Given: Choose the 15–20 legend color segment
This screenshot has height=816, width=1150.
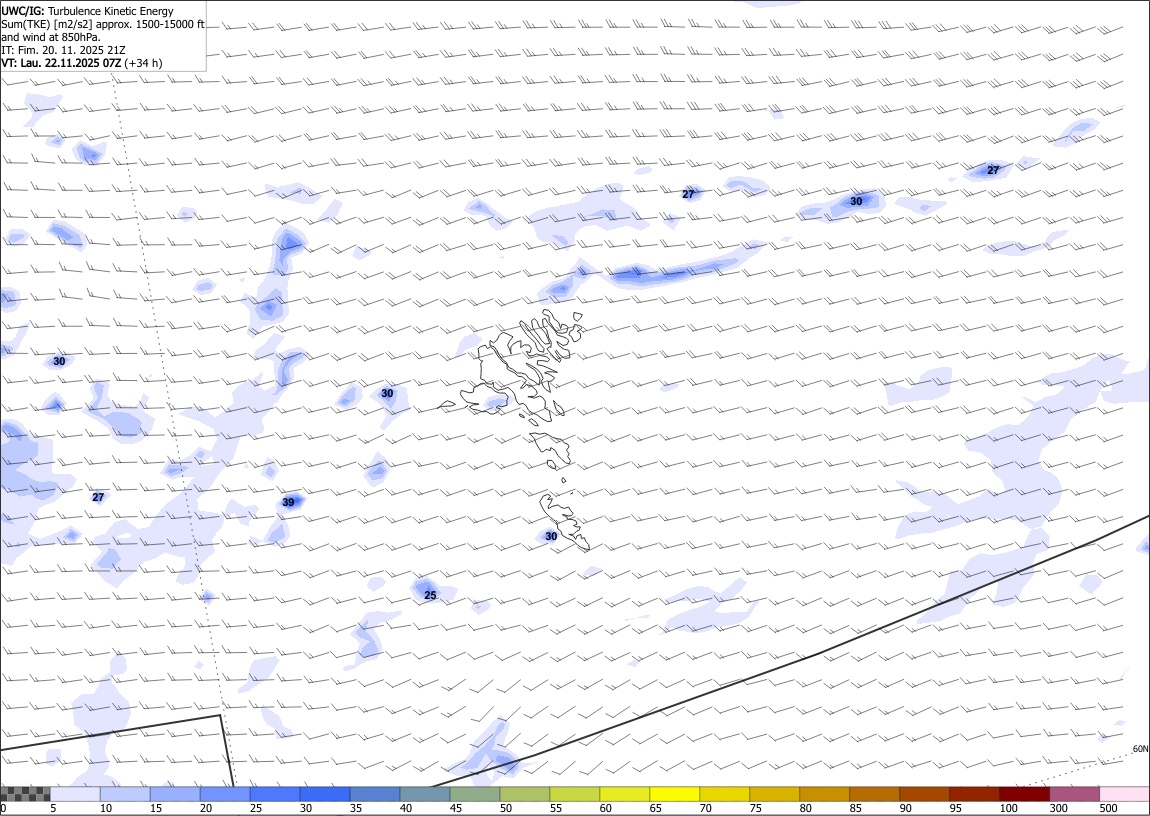Looking at the screenshot, I should pyautogui.click(x=175, y=794).
